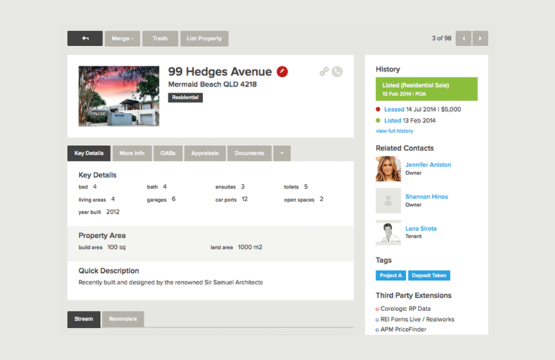Go to previous property record arrow
The image size is (555, 360).
coord(463,38)
